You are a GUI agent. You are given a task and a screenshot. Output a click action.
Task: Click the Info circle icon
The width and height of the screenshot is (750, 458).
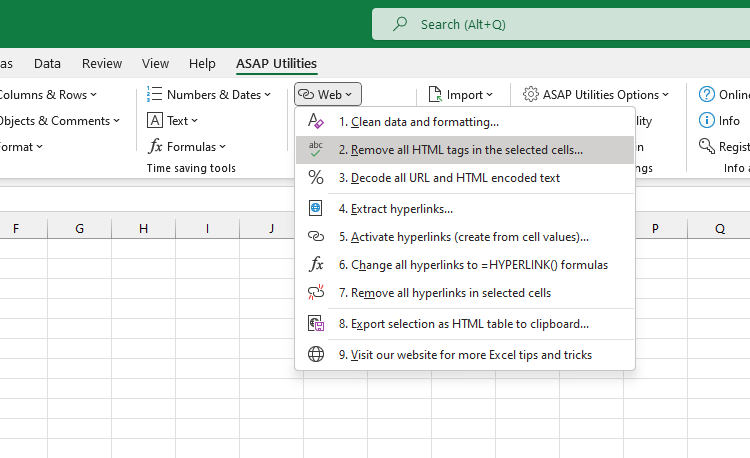(706, 120)
